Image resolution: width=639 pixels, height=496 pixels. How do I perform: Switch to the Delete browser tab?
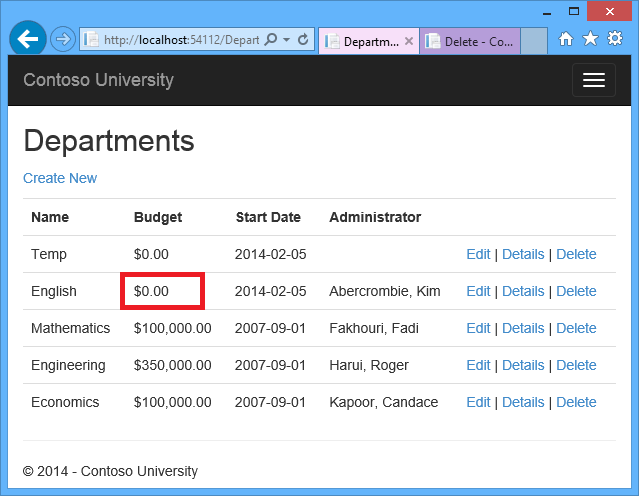470,41
